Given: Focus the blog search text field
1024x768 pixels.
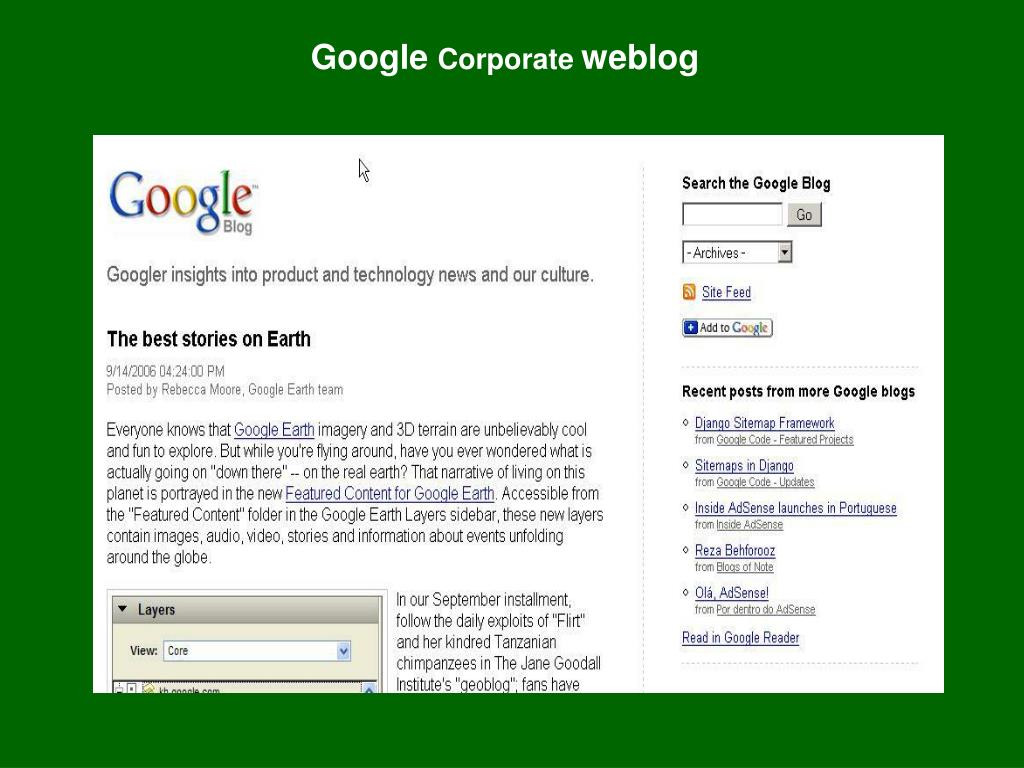Looking at the screenshot, I should [732, 214].
